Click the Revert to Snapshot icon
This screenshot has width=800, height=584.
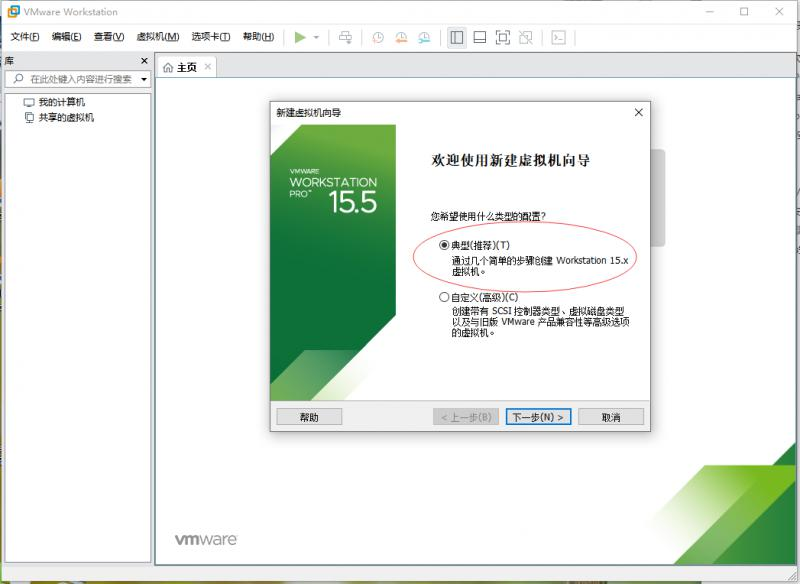pos(402,37)
